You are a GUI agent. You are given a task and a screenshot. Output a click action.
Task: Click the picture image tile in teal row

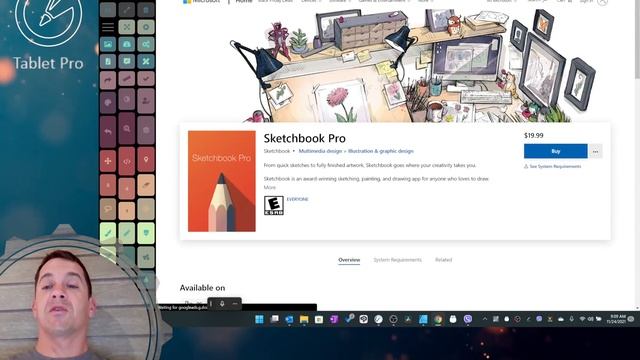tap(108, 44)
